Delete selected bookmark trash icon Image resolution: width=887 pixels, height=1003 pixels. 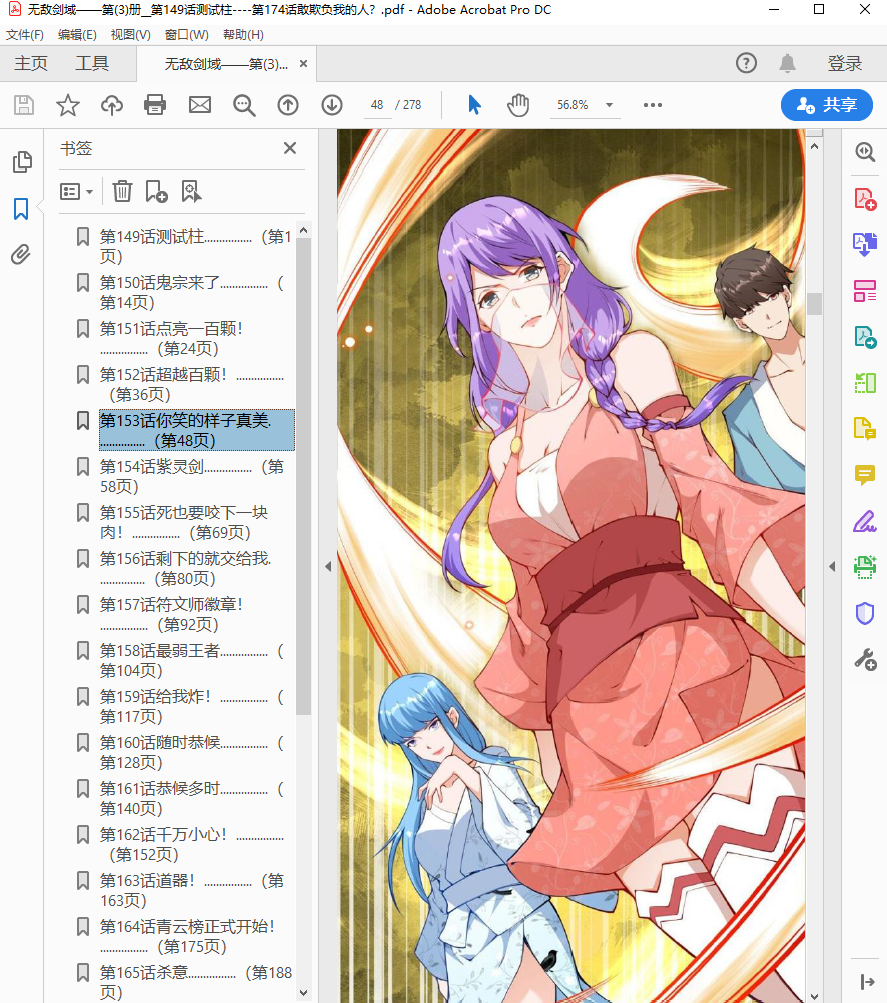122,191
